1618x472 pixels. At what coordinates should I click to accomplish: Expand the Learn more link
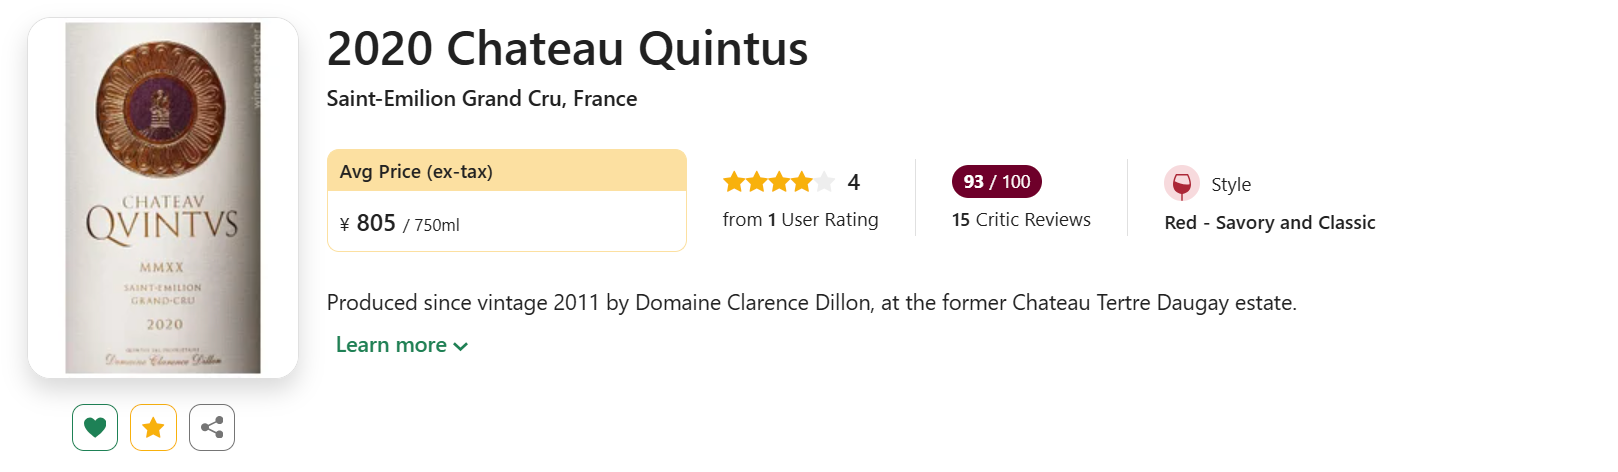[x=391, y=345]
